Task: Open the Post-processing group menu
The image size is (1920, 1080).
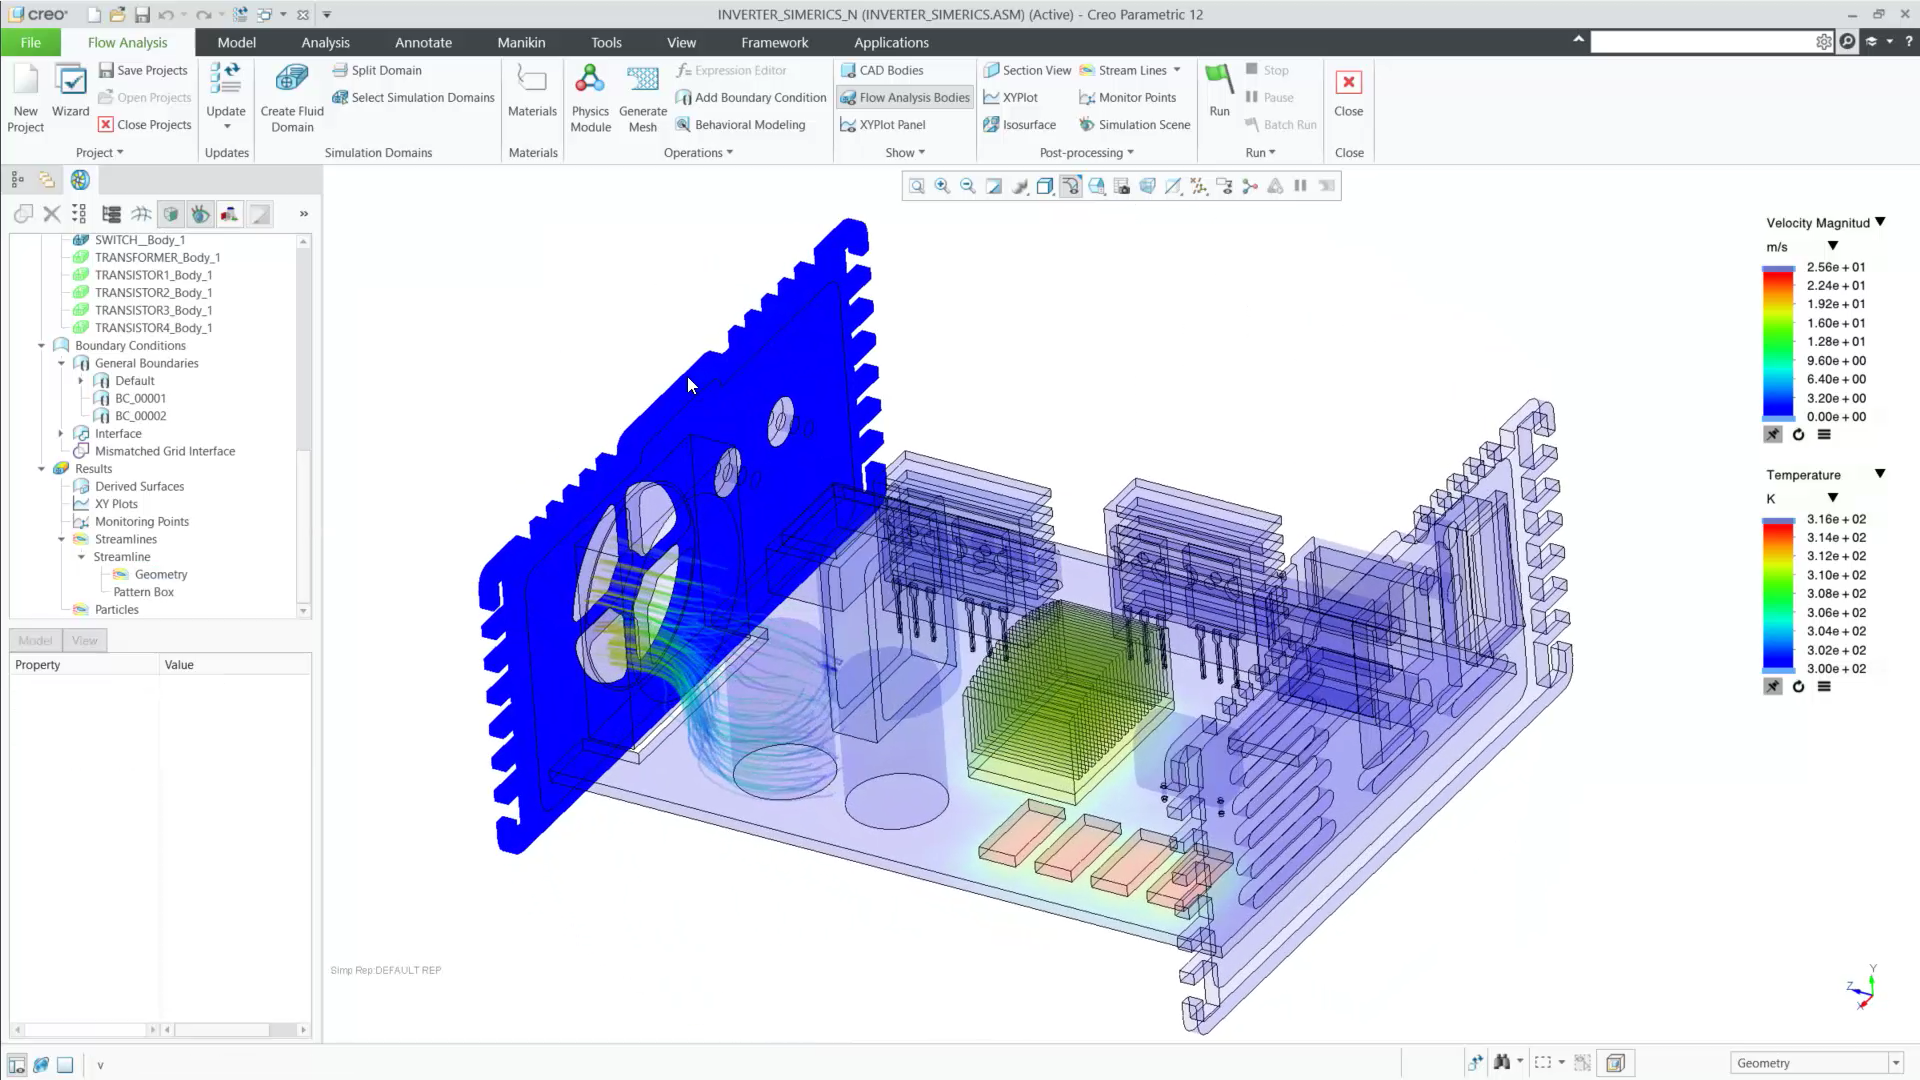Action: 1086,152
